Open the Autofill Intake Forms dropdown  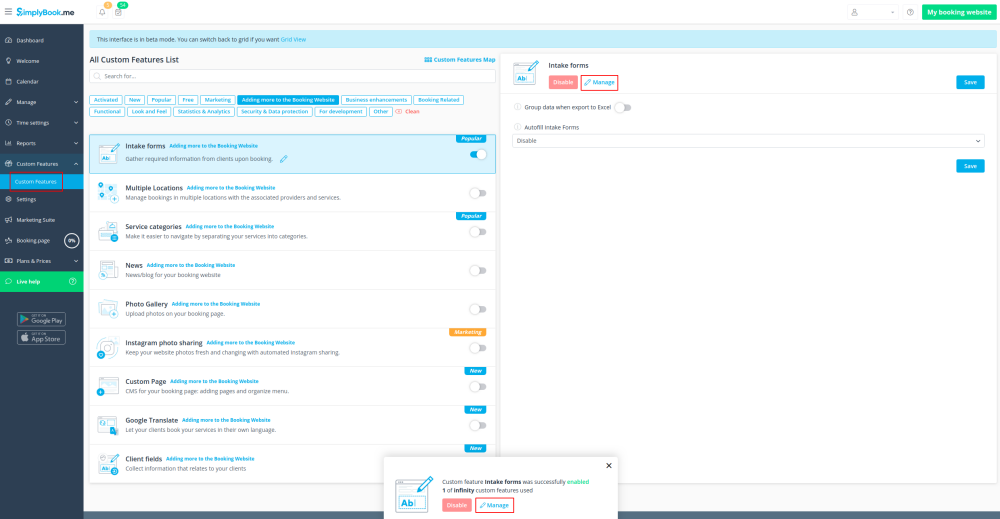click(748, 141)
